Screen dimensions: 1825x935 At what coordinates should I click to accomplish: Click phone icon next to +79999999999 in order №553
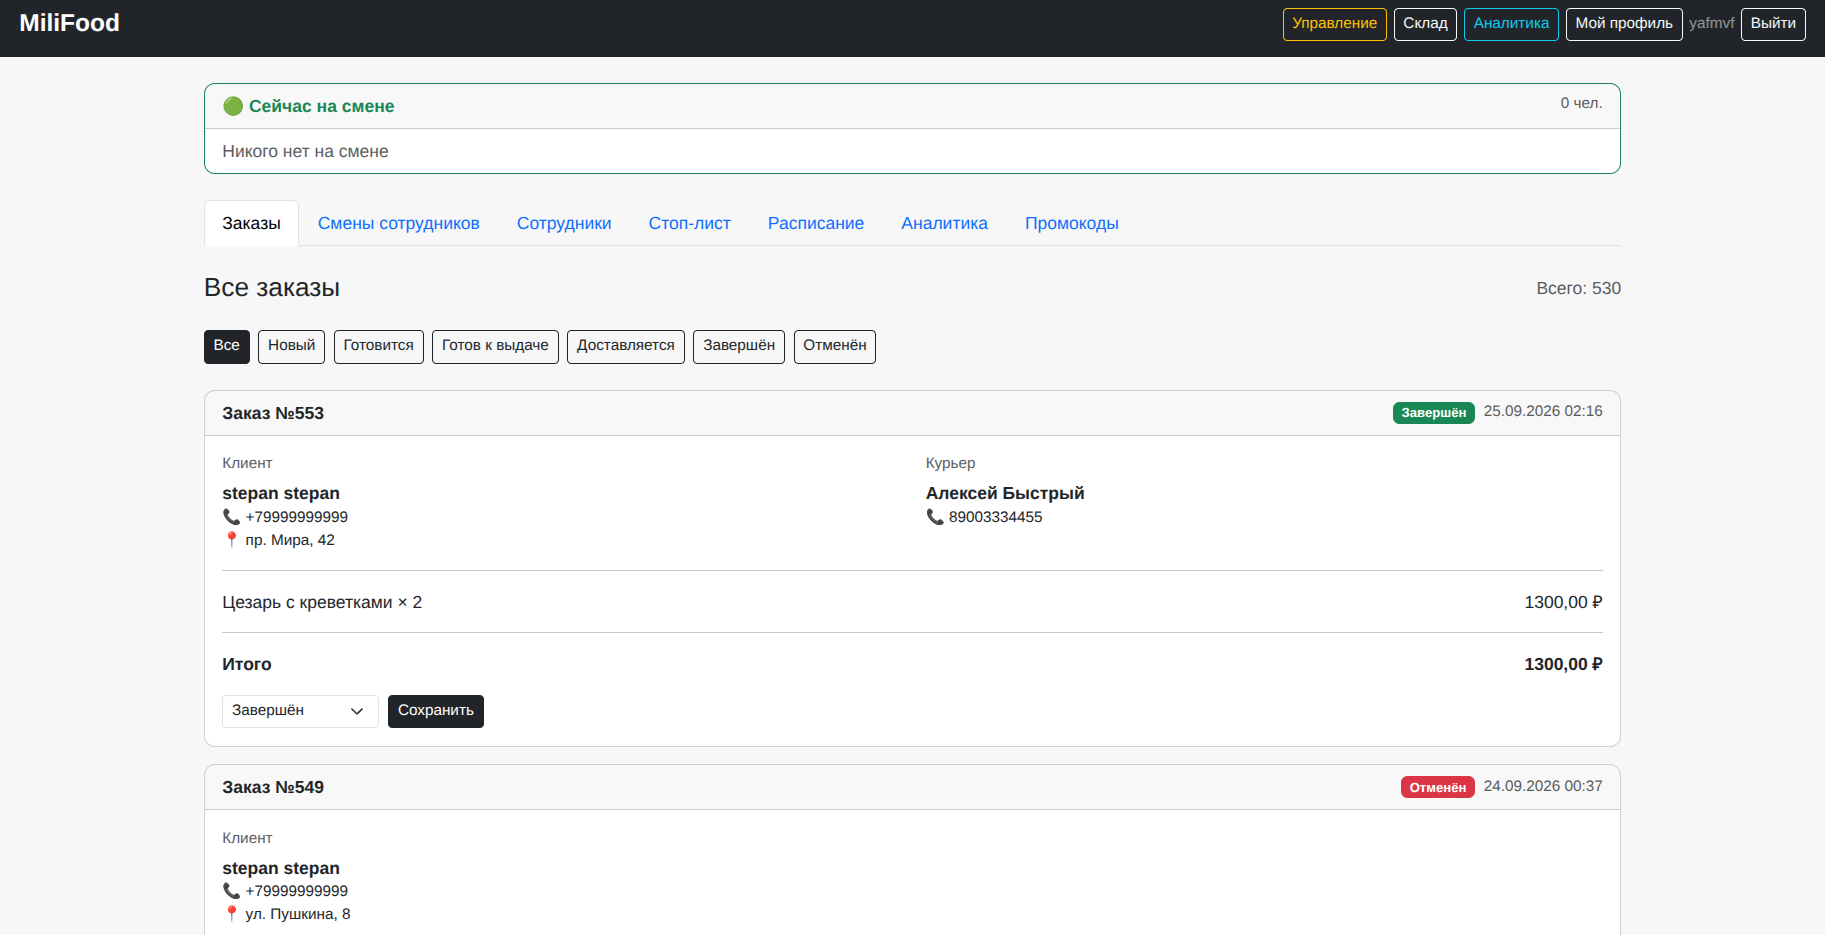tap(231, 517)
